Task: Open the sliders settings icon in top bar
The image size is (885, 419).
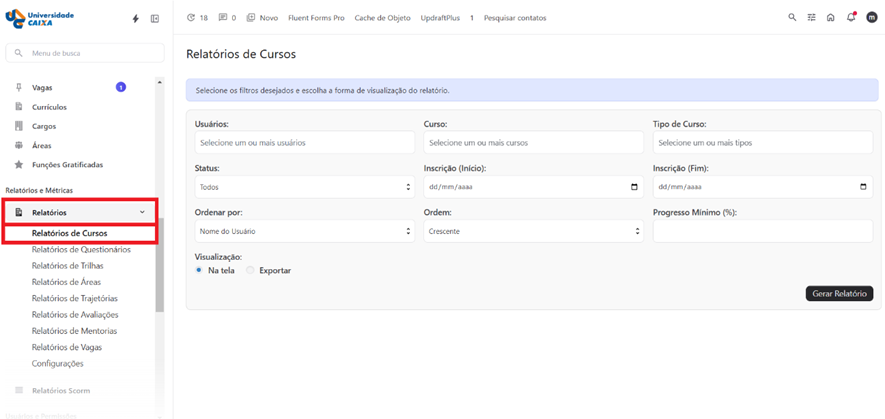Action: point(812,18)
